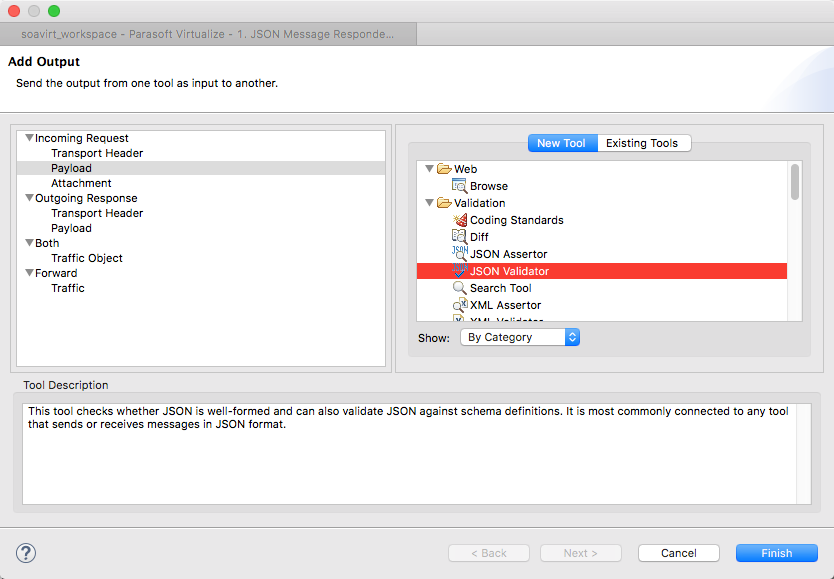Viewport: 834px width, 579px height.
Task: Click the yellow minimize window button
Action: tap(34, 11)
